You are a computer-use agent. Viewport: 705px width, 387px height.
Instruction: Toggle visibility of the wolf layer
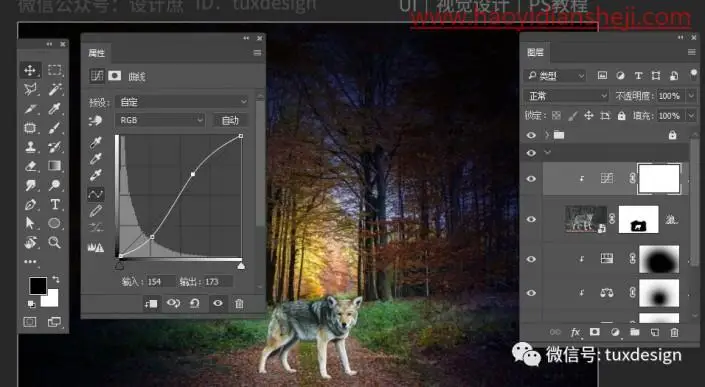click(531, 219)
